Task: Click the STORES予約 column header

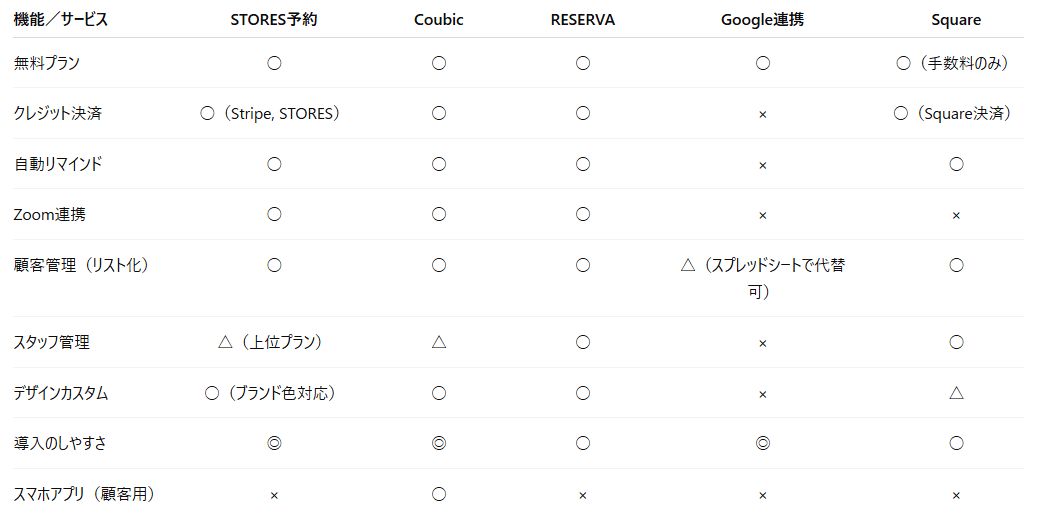Action: coord(274,19)
